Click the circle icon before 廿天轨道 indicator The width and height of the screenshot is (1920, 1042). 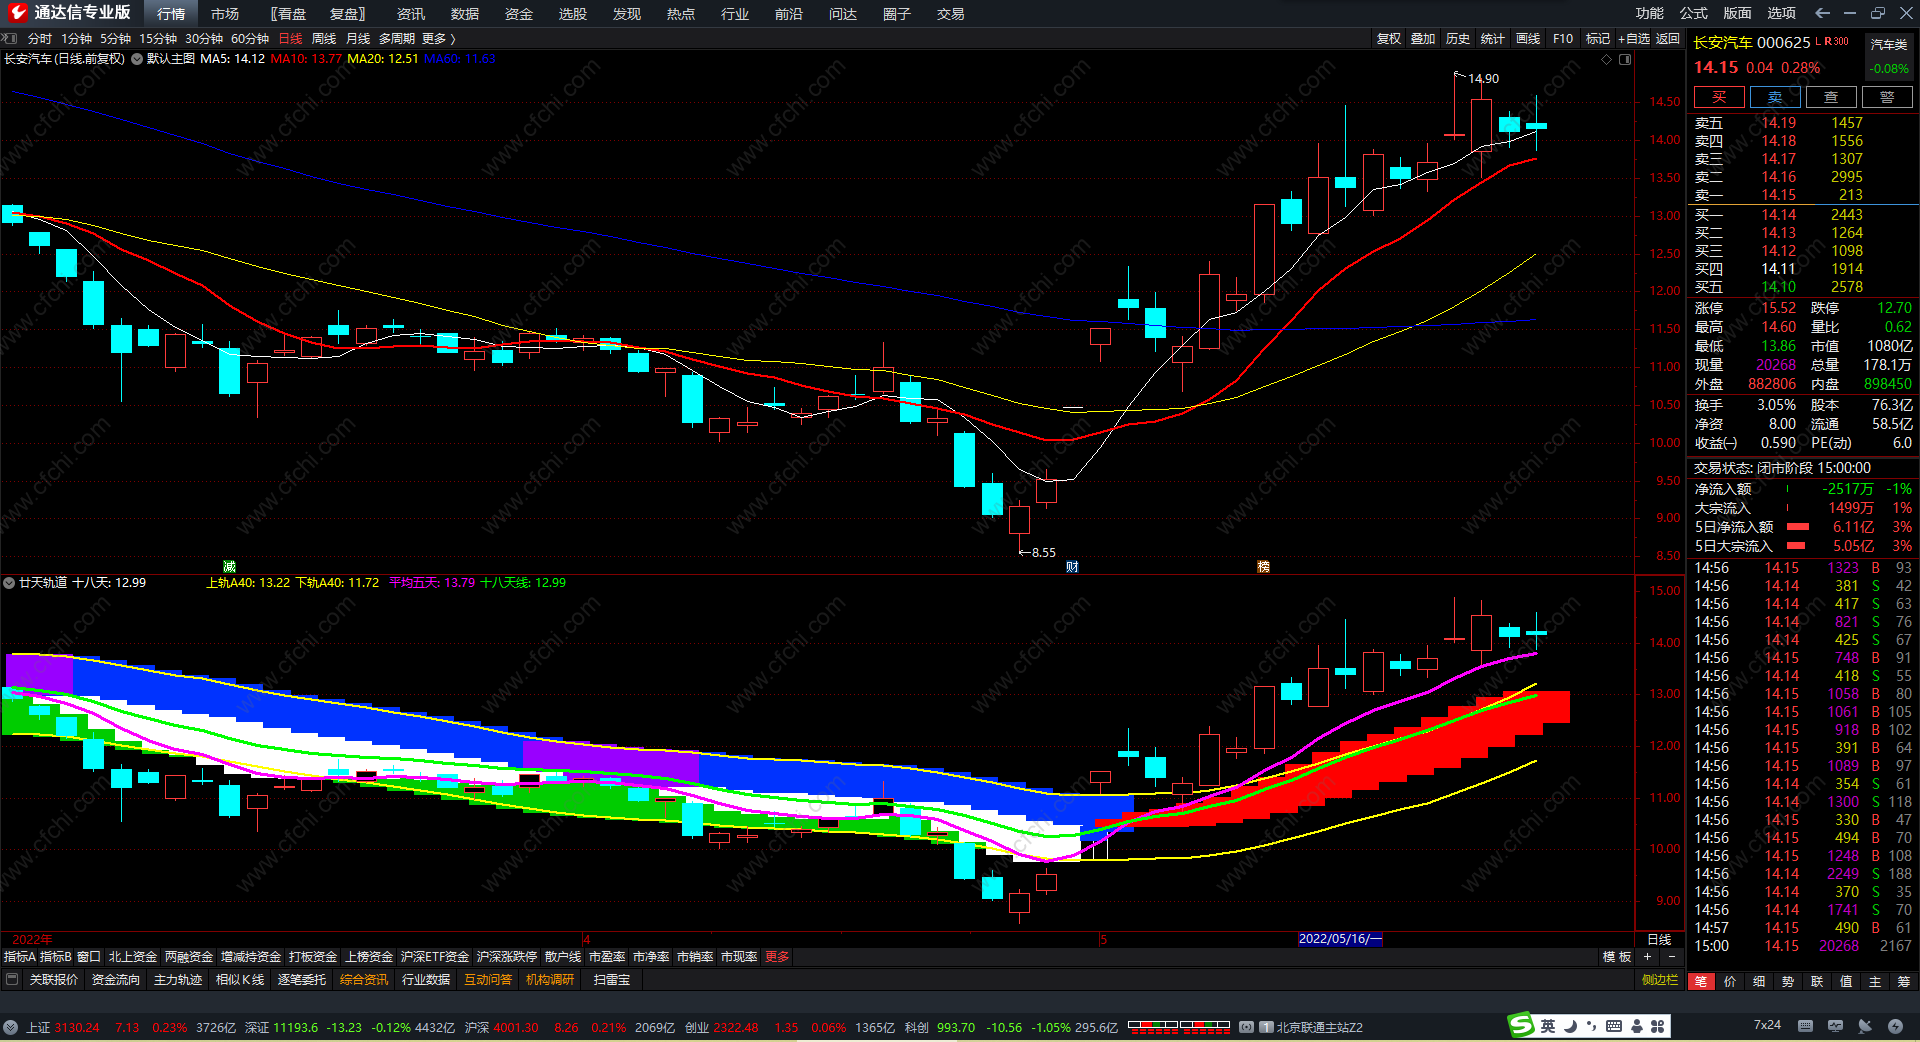point(9,583)
